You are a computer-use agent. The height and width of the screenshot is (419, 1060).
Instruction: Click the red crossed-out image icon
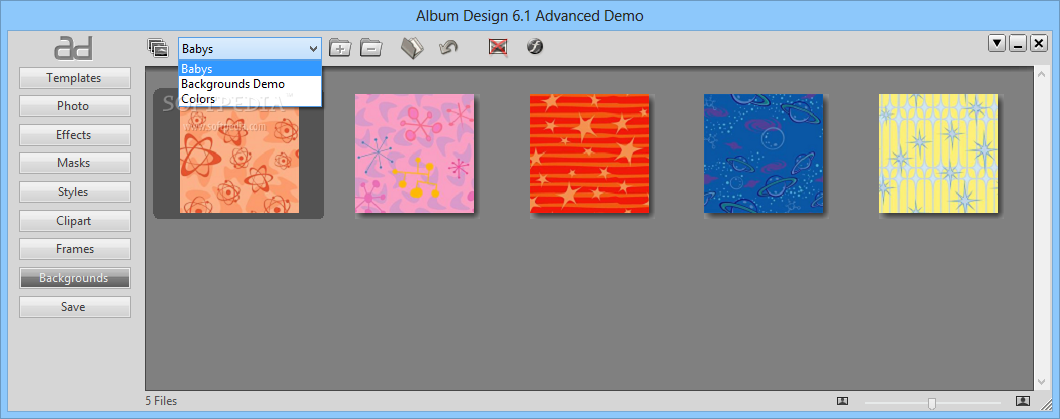(x=498, y=47)
